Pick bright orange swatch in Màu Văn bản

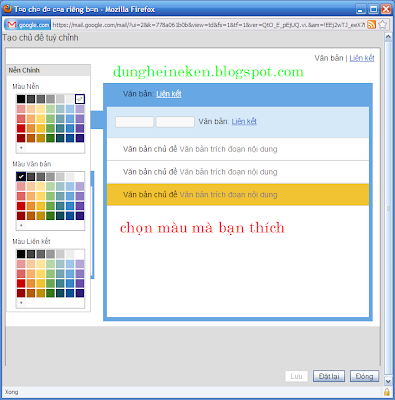(x=31, y=206)
